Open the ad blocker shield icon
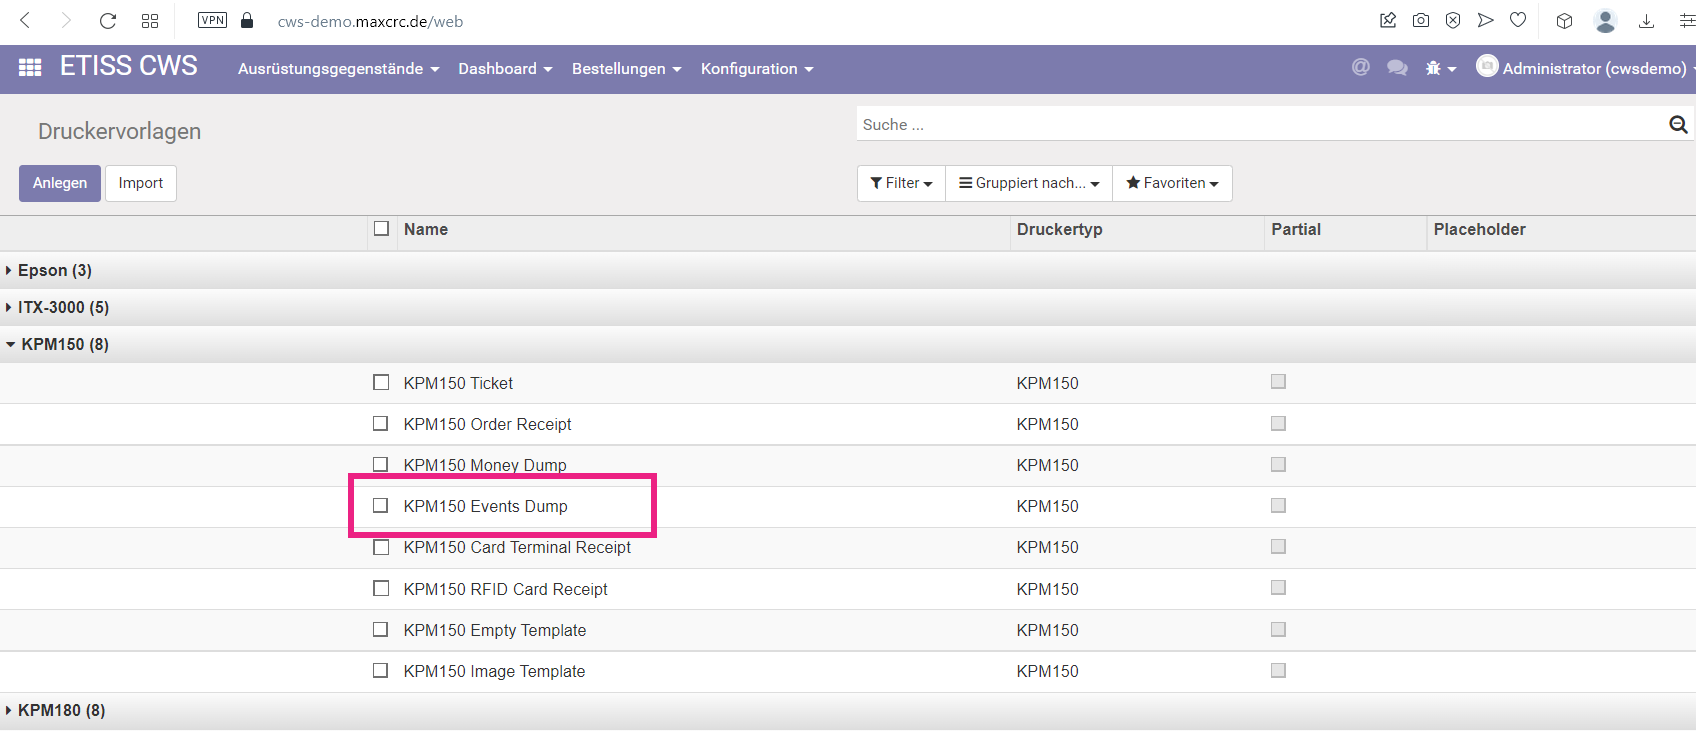This screenshot has height=731, width=1696. 1453,20
